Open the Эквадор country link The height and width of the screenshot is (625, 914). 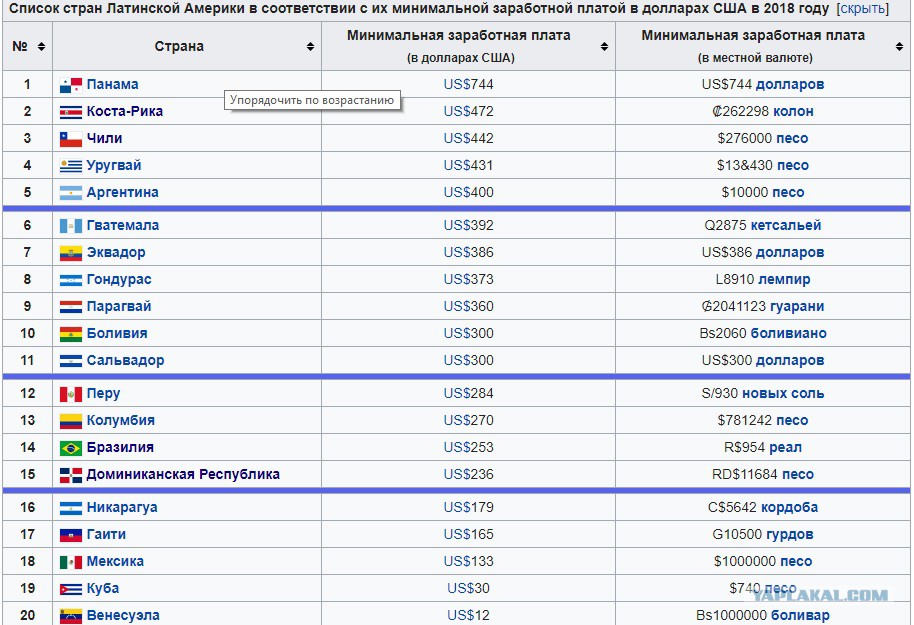click(x=116, y=252)
